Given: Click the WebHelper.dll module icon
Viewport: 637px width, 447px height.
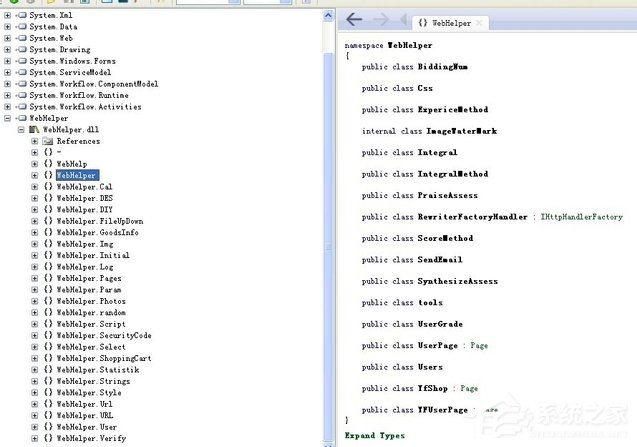Looking at the screenshot, I should (x=35, y=130).
